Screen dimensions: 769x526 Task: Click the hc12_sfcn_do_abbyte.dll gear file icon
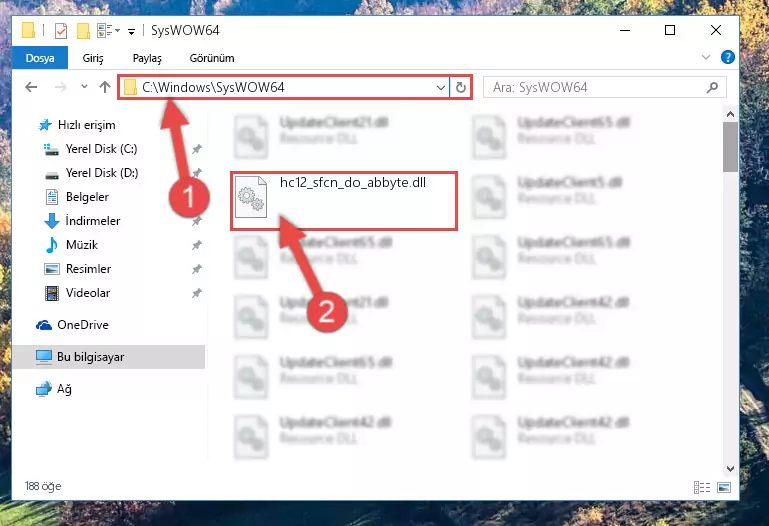point(251,197)
